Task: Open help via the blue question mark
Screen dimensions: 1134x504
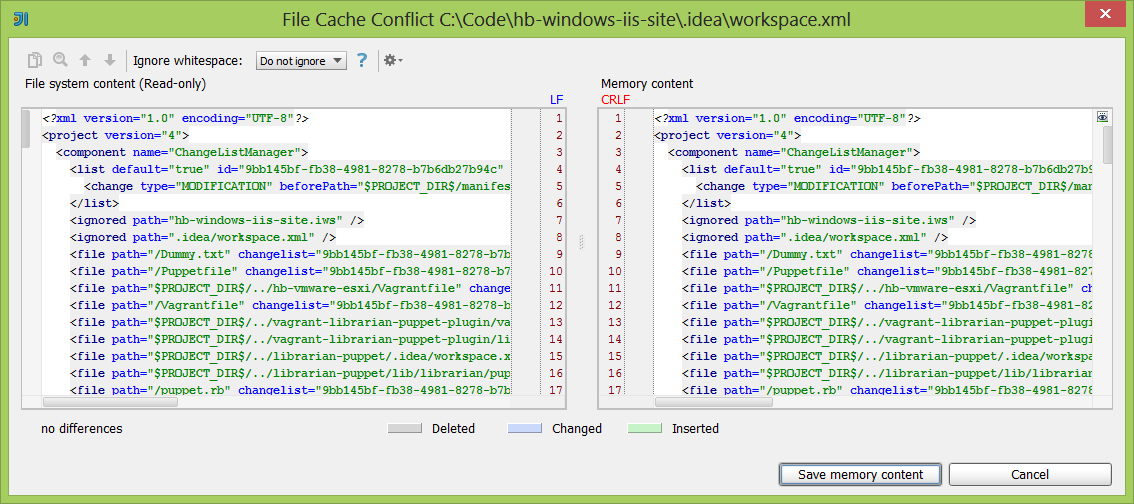Action: pos(362,61)
